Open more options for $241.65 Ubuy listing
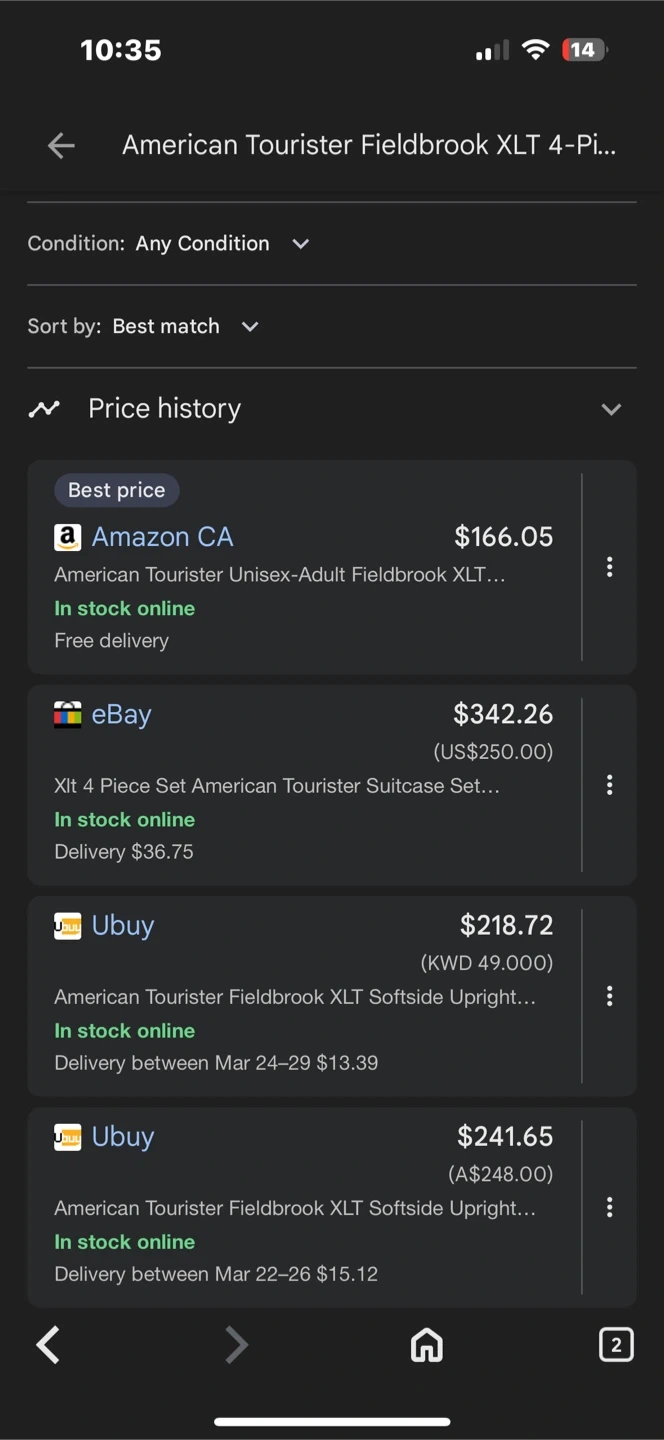Image resolution: width=664 pixels, height=1440 pixels. pos(609,1207)
